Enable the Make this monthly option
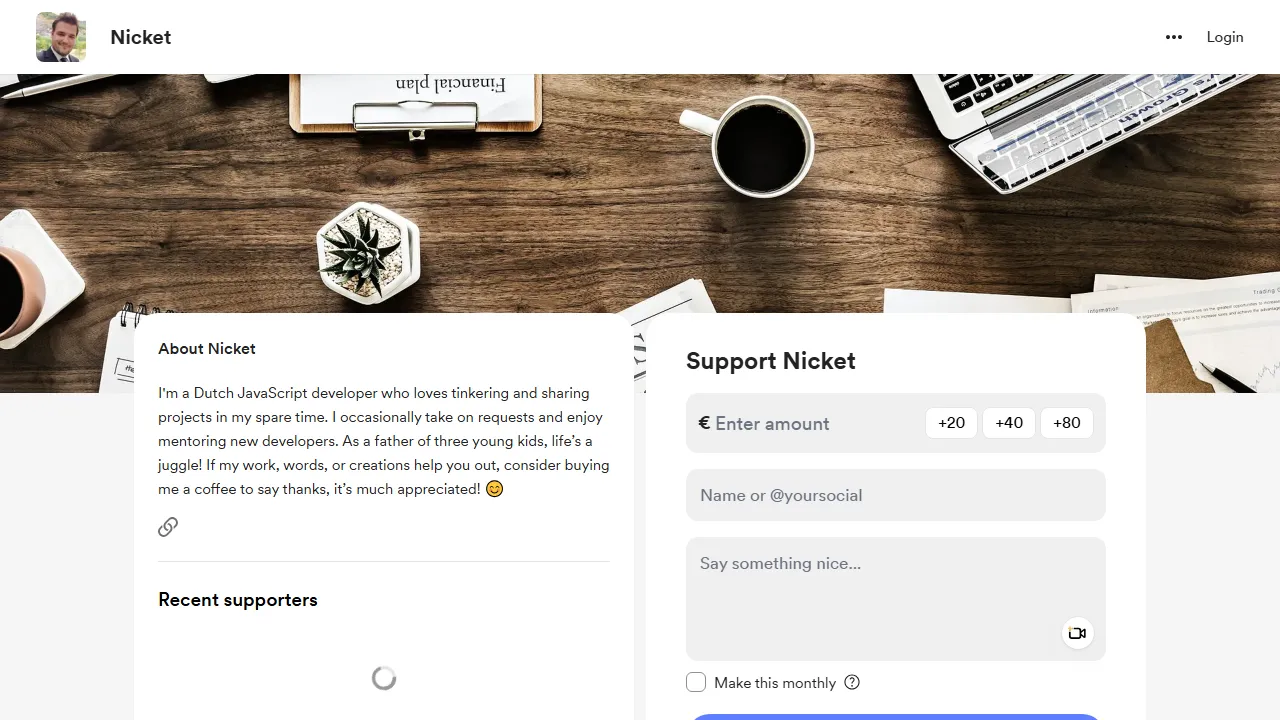 click(x=696, y=682)
